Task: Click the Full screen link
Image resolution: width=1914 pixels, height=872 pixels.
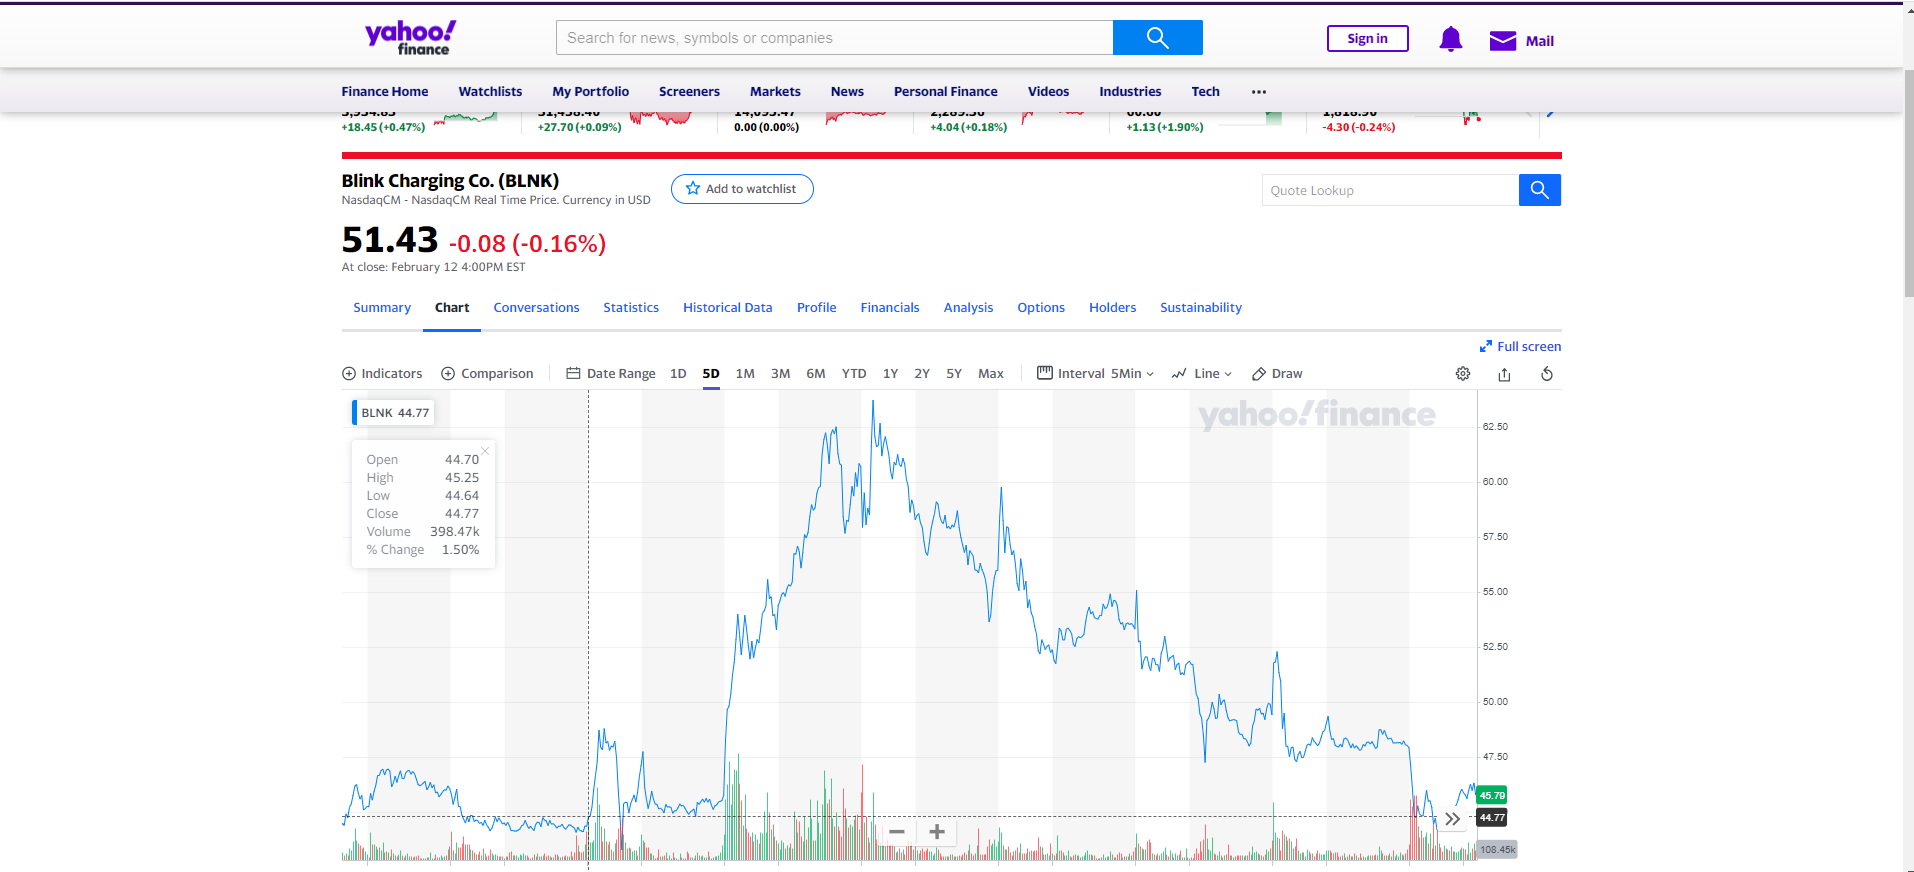Action: pyautogui.click(x=1520, y=346)
